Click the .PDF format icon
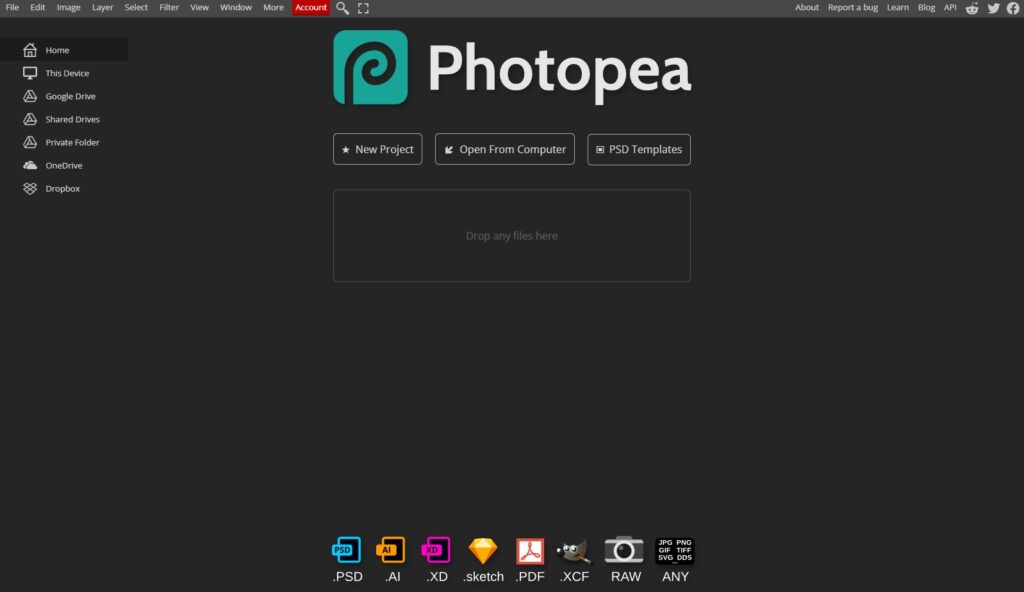 coord(529,551)
